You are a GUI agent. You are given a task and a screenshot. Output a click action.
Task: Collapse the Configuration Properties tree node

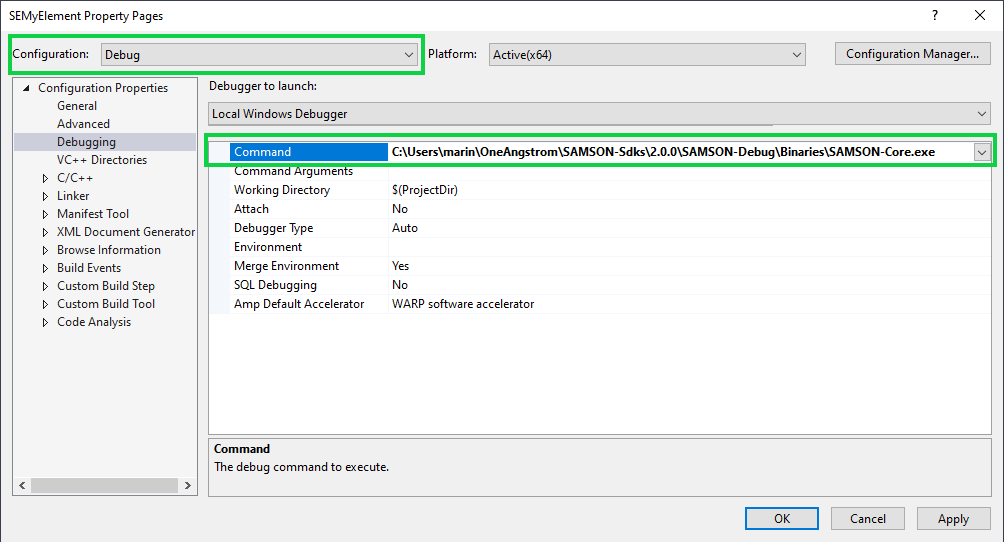click(26, 88)
